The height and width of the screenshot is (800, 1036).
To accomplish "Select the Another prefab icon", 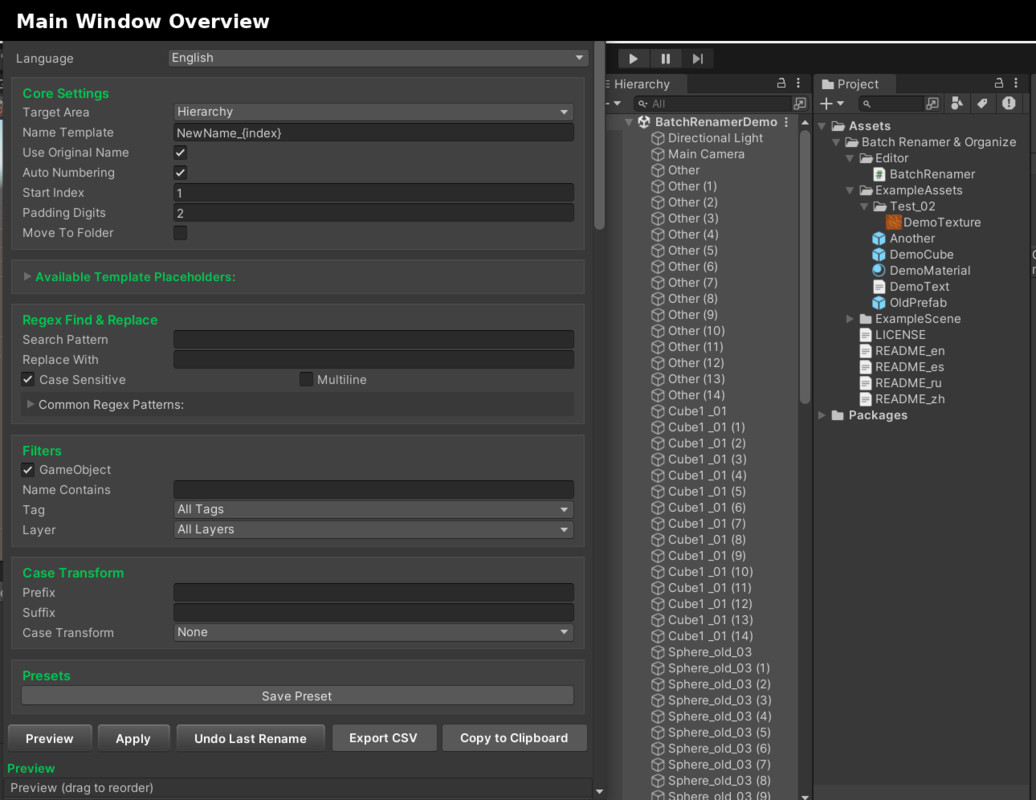I will pyautogui.click(x=879, y=238).
